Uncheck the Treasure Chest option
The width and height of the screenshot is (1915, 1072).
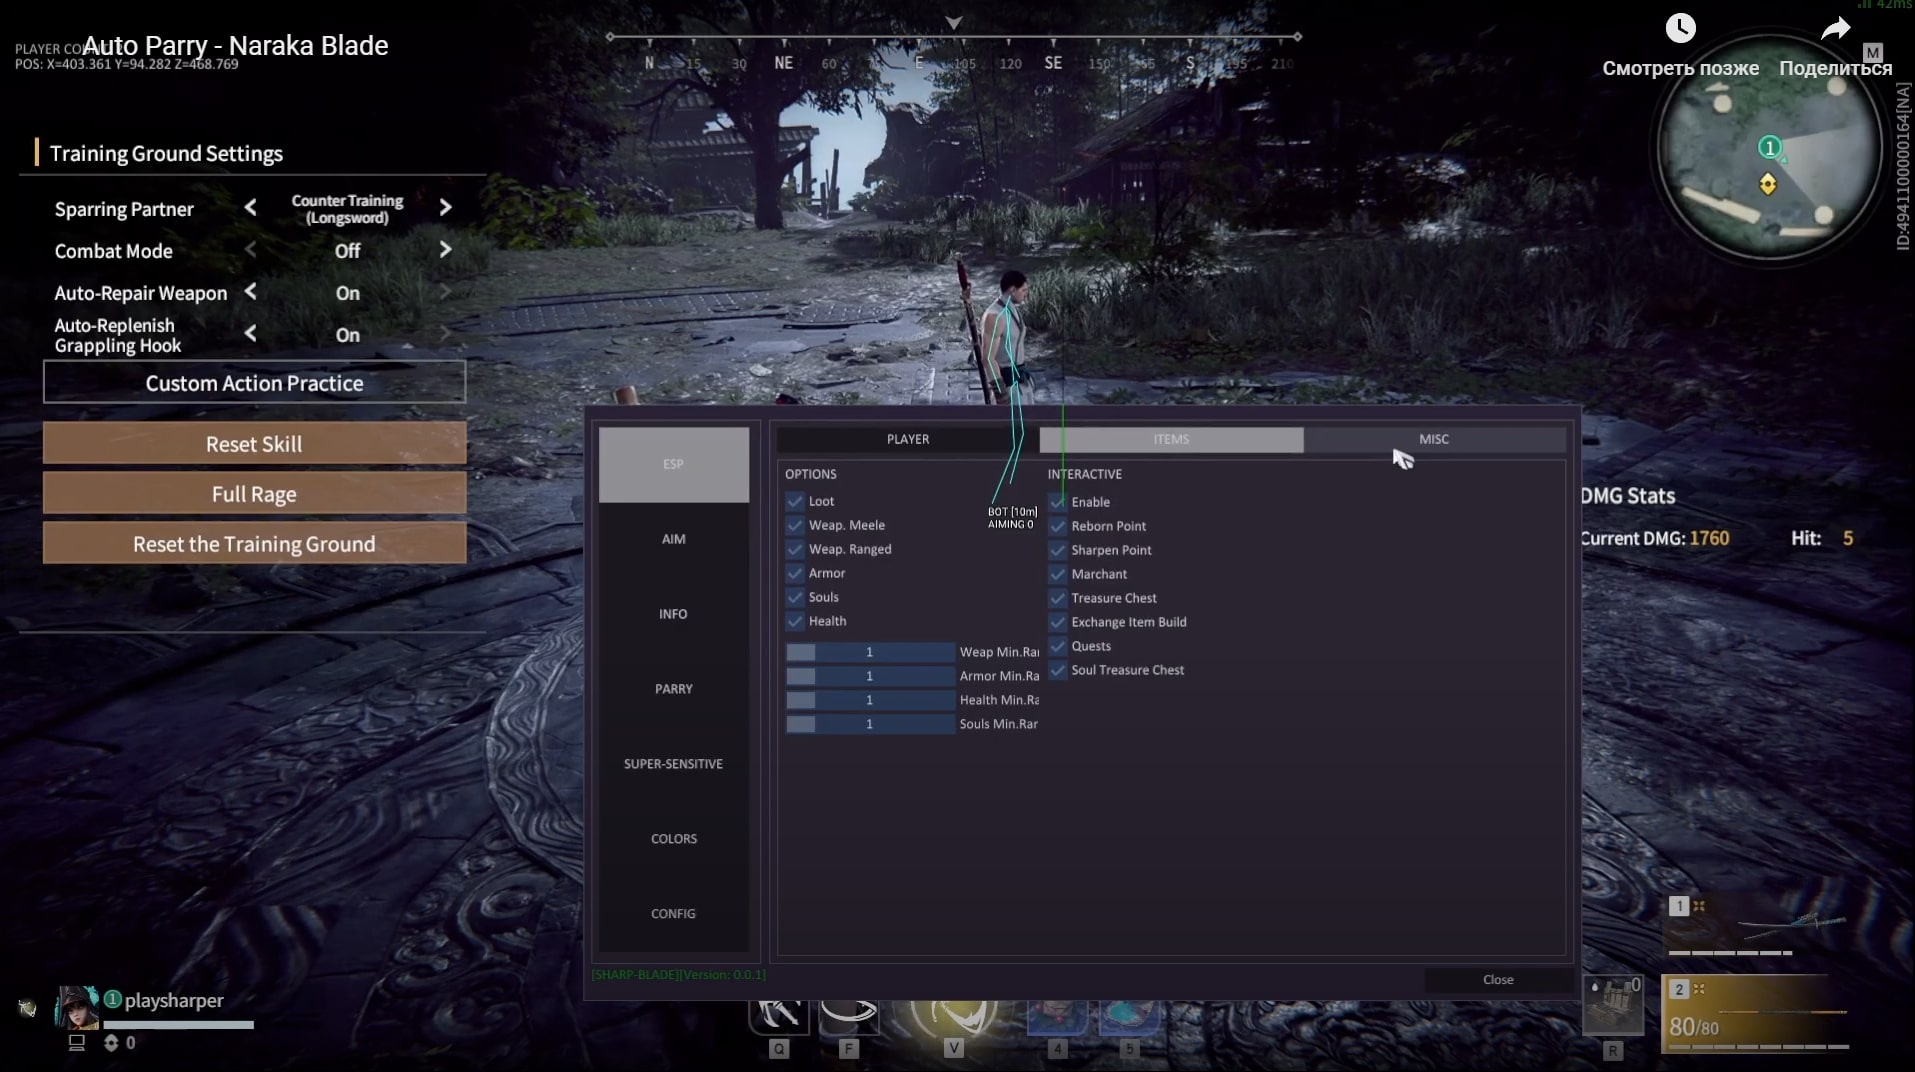(1058, 598)
